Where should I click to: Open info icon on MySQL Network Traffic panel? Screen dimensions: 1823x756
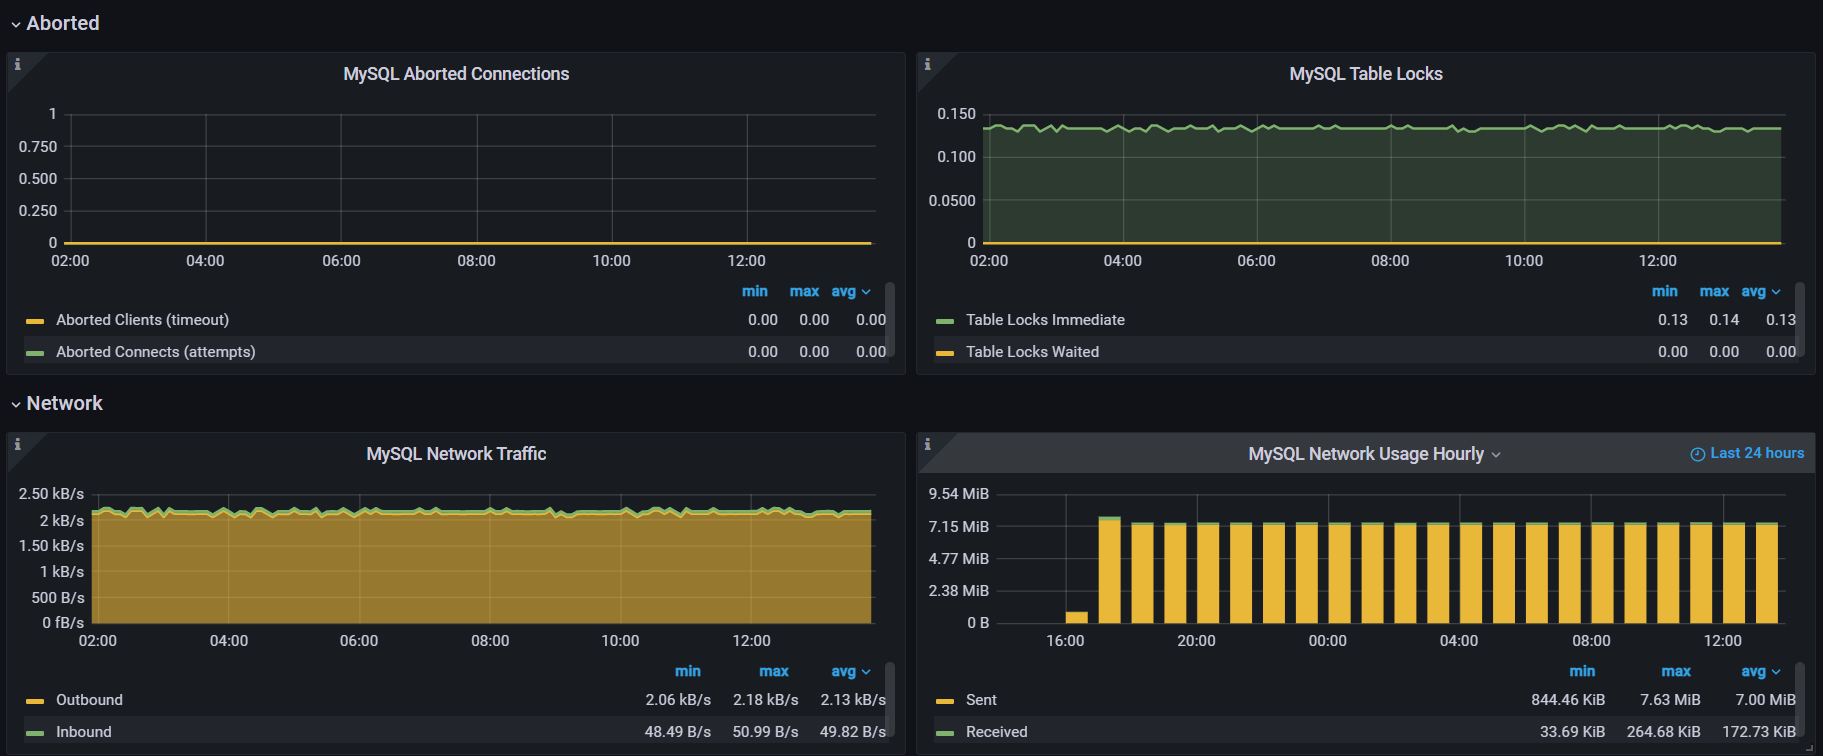click(17, 444)
